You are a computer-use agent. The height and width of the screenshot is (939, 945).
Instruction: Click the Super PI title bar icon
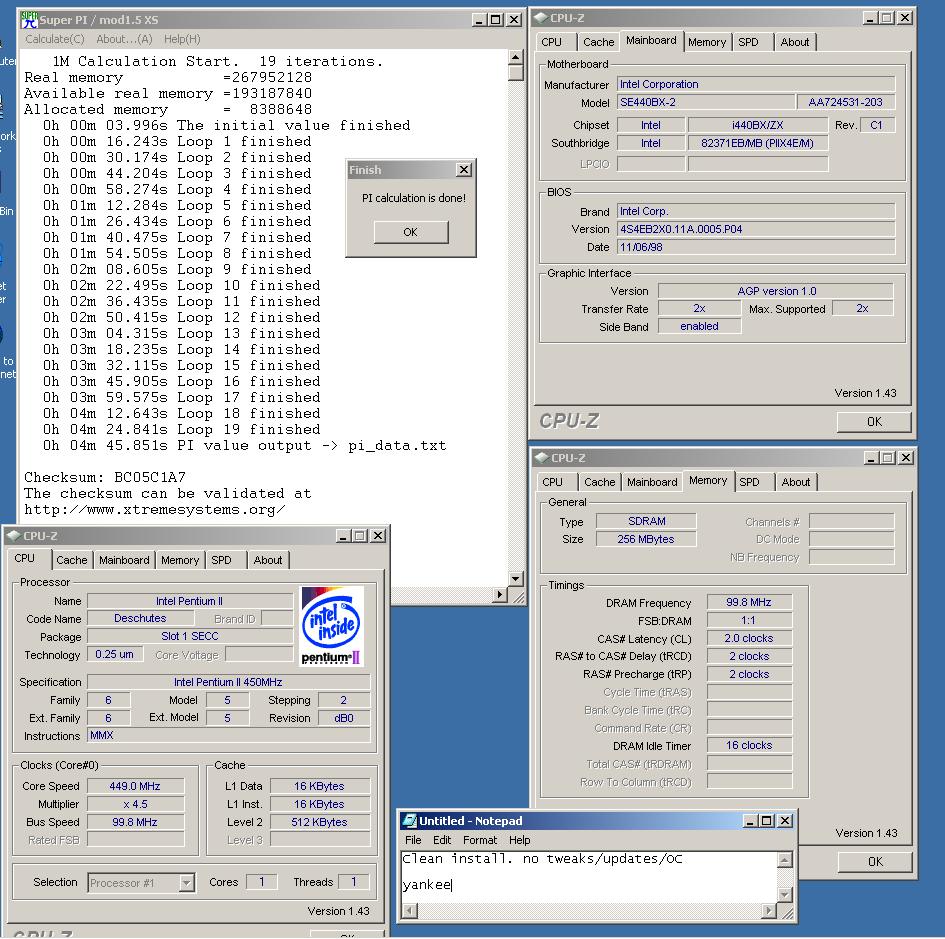[x=29, y=20]
